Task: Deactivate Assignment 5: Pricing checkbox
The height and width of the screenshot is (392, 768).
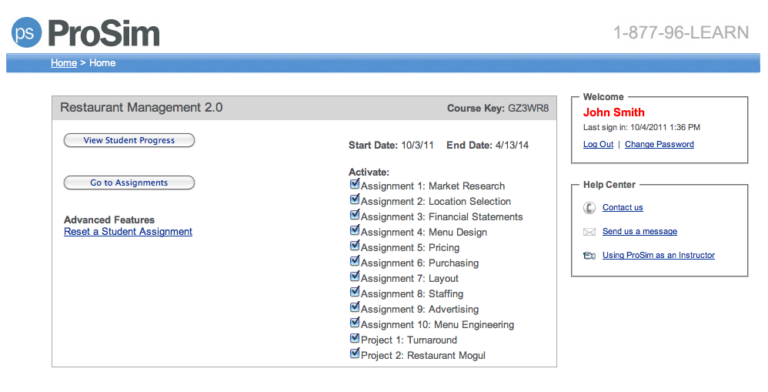Action: pos(355,246)
